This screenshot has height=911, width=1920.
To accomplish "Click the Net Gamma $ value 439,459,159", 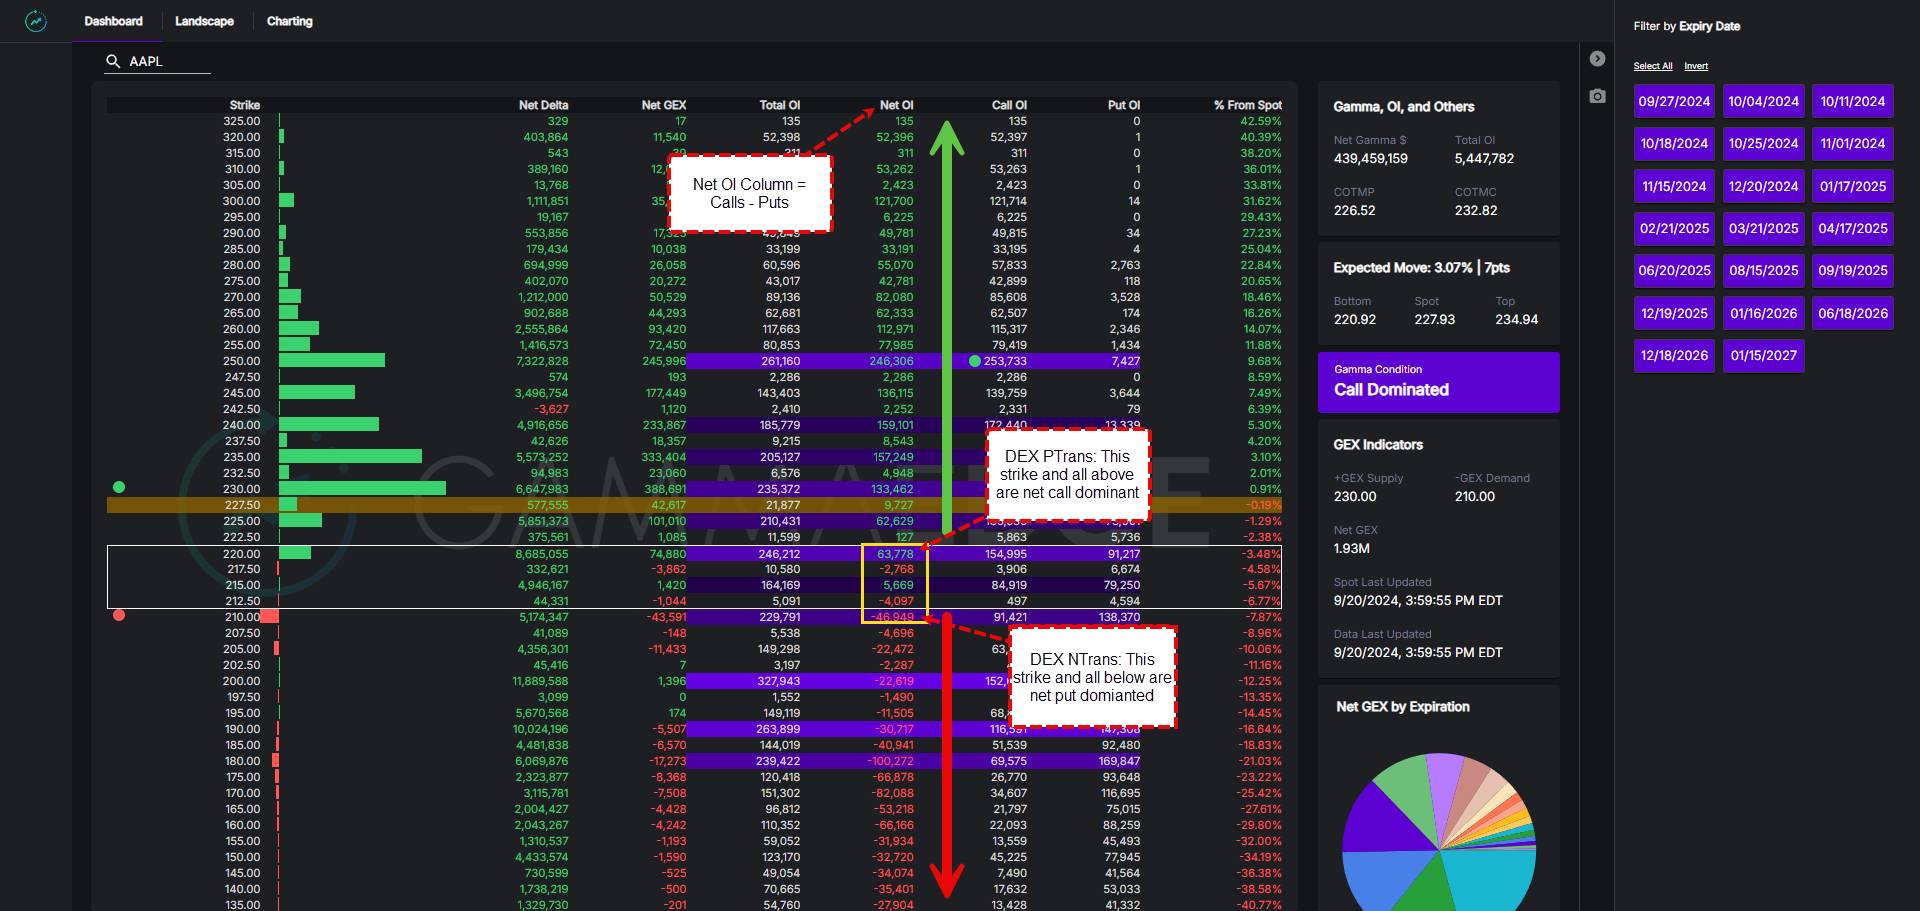I will (1370, 158).
